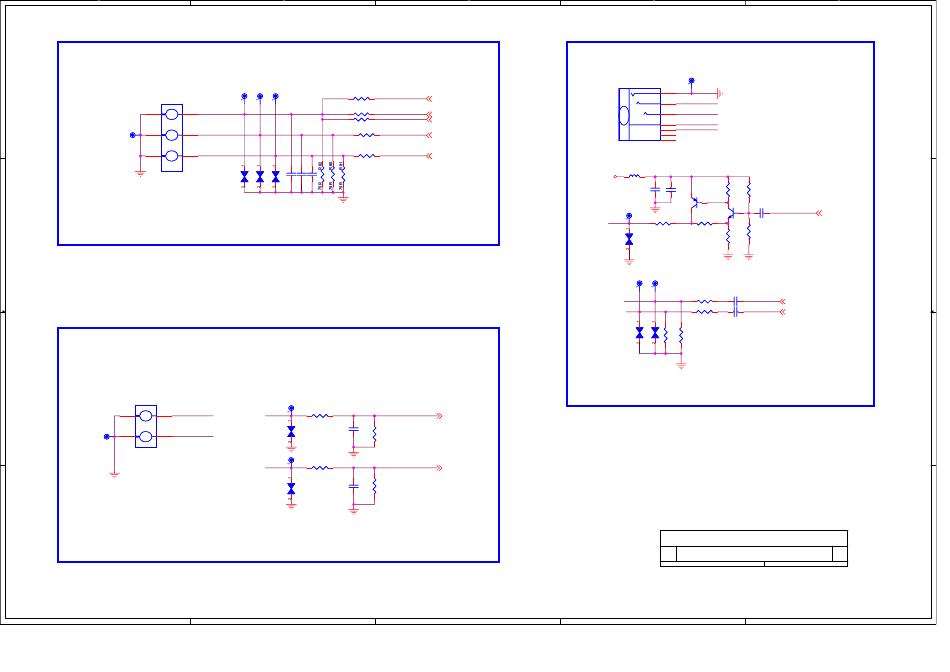Click off-page connector of upper RC filter

coord(439,416)
